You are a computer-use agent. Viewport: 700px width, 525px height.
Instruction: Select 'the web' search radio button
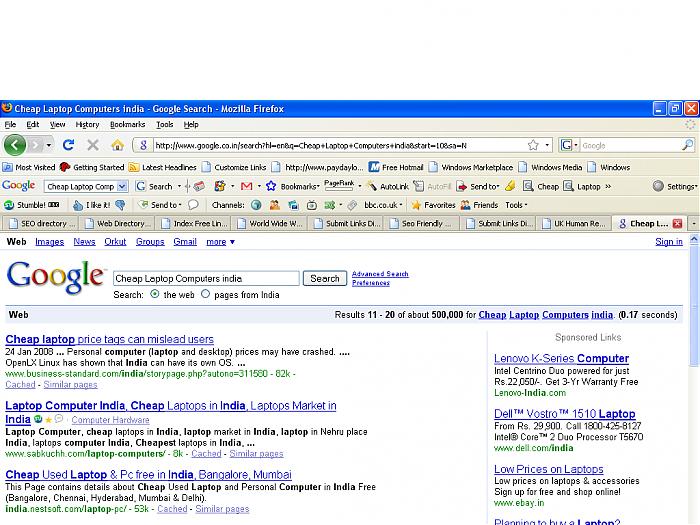click(154, 294)
